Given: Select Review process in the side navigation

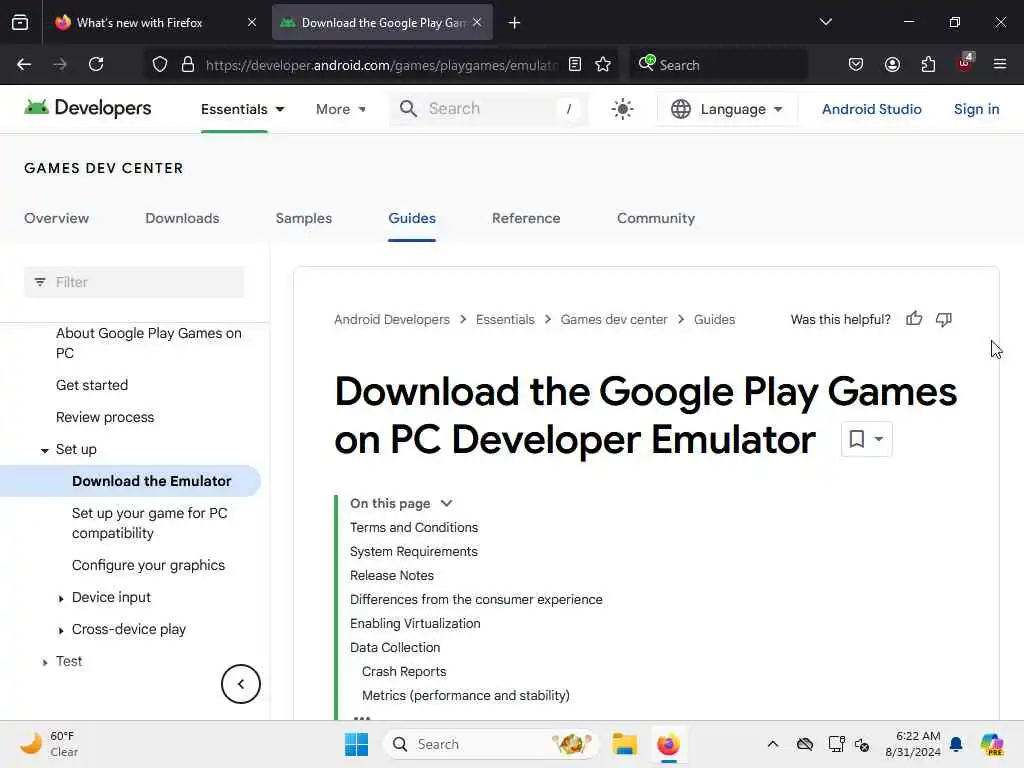Looking at the screenshot, I should 104,417.
